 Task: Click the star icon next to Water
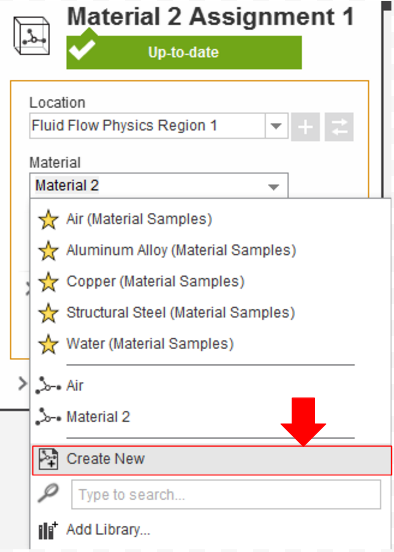48,344
